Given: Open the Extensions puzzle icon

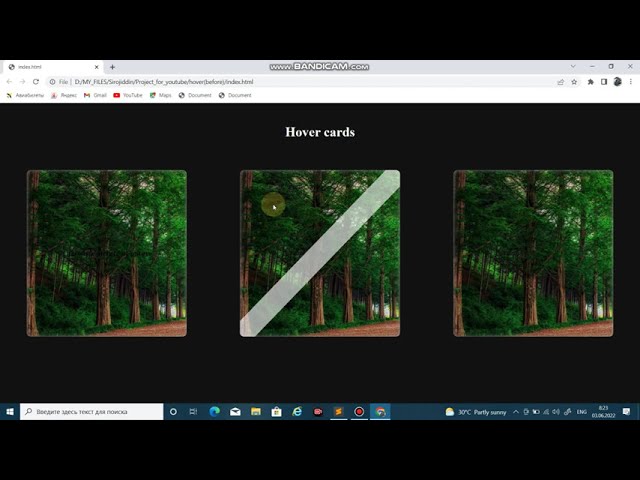Looking at the screenshot, I should tap(591, 82).
